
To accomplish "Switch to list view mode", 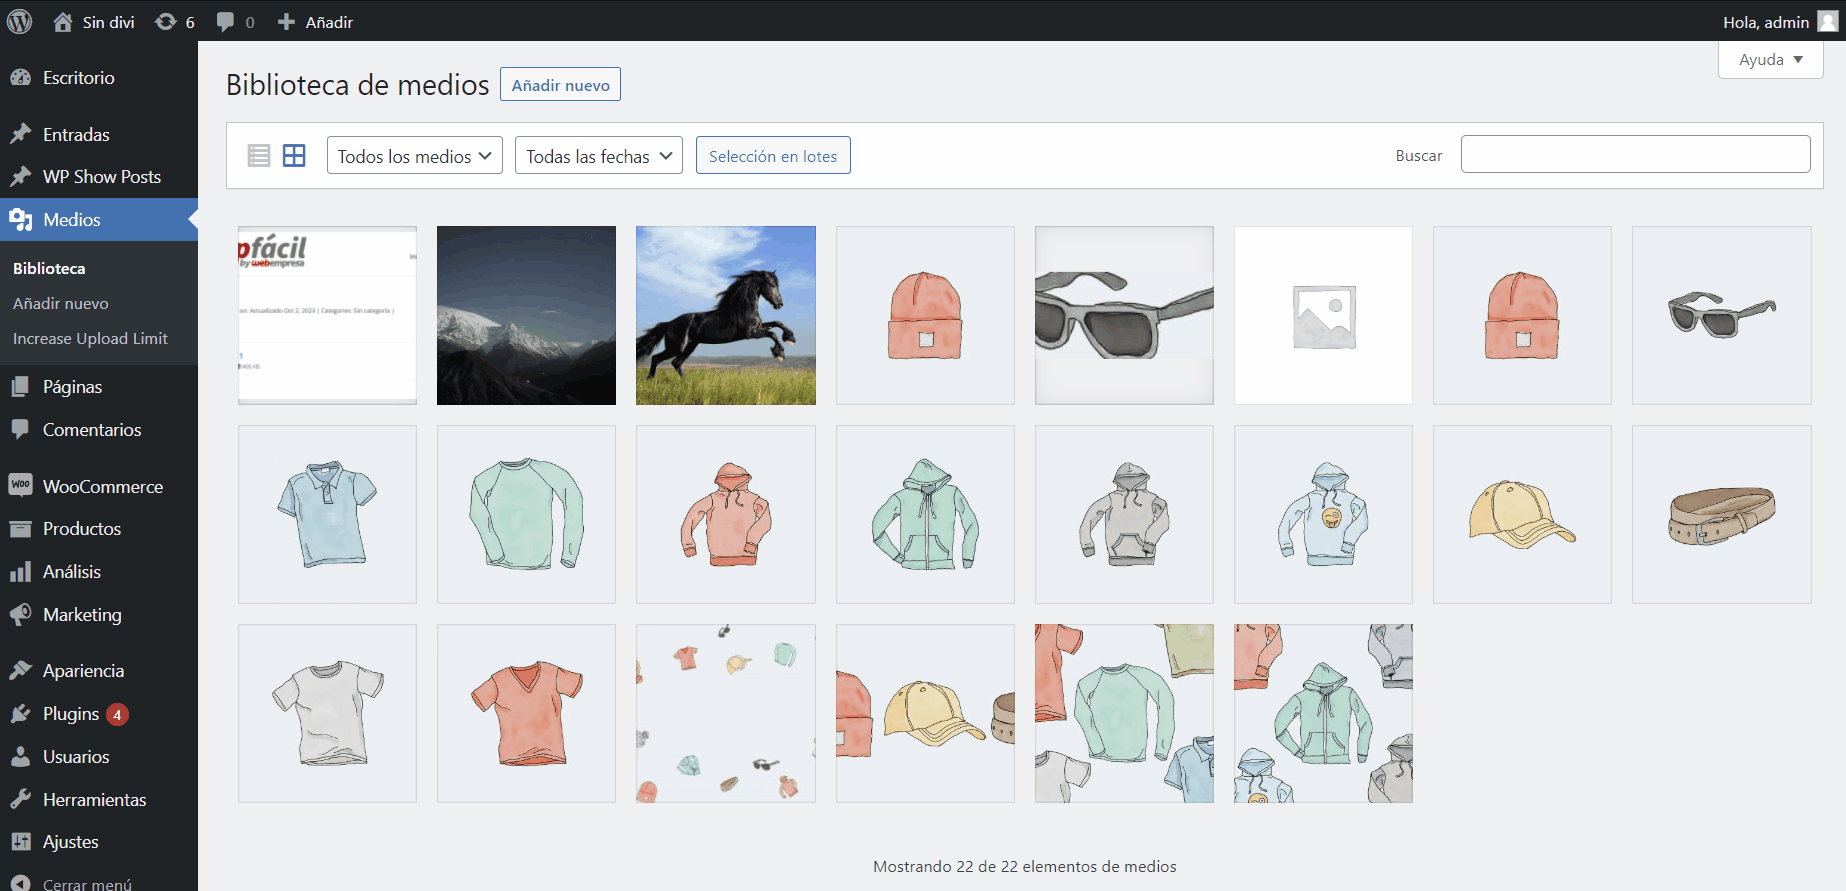I will click(x=259, y=156).
